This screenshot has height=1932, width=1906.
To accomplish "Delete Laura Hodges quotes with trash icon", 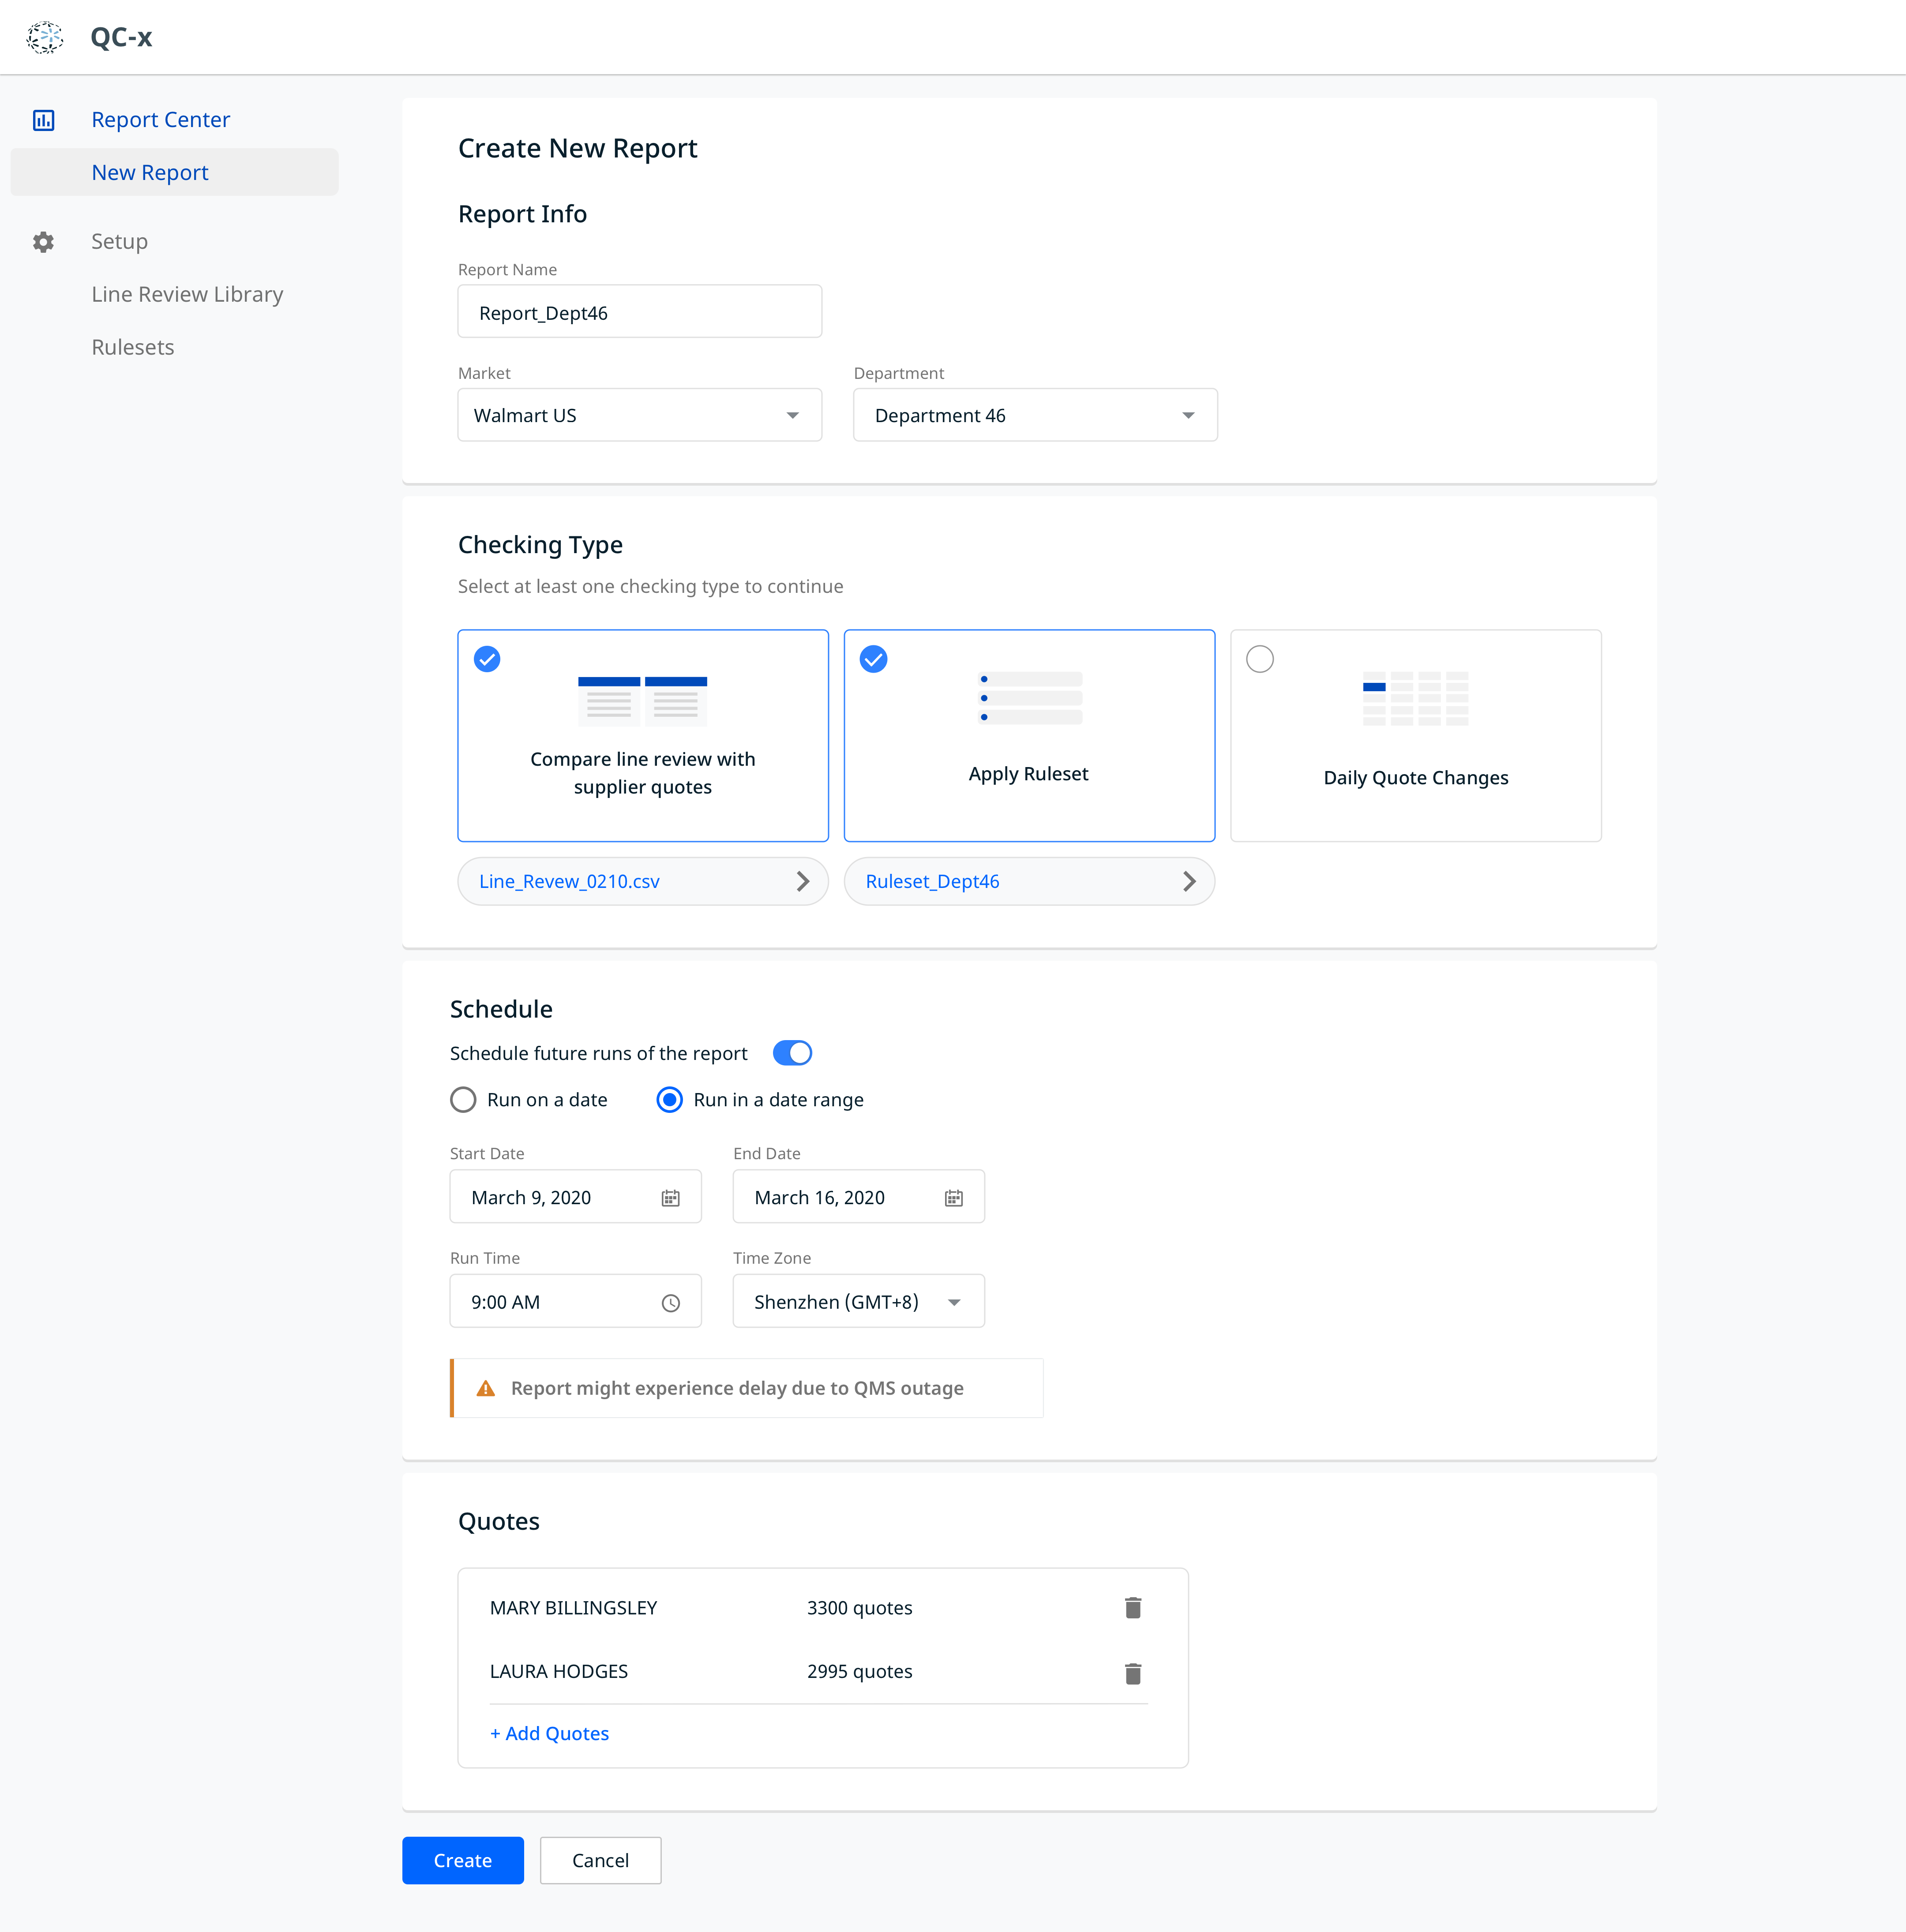I will [x=1132, y=1673].
